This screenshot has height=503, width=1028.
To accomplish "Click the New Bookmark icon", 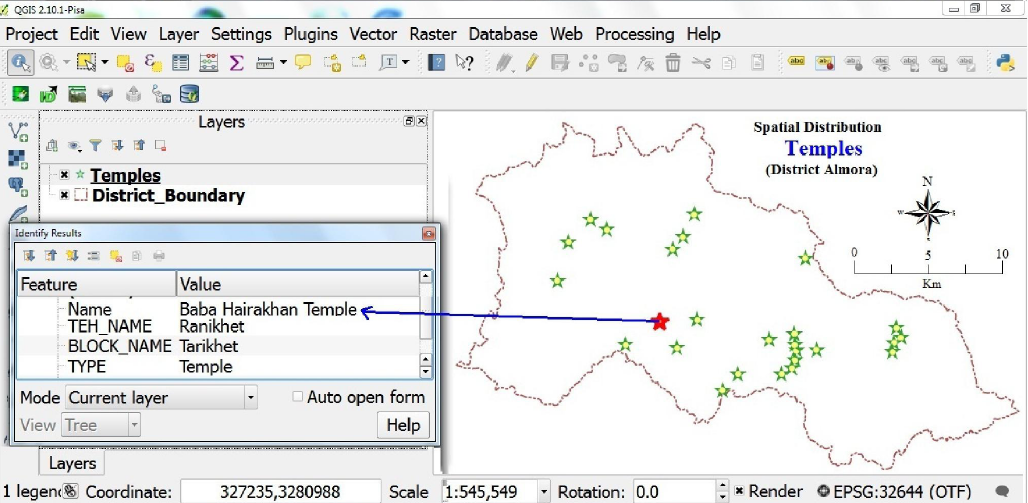I will pyautogui.click(x=332, y=63).
